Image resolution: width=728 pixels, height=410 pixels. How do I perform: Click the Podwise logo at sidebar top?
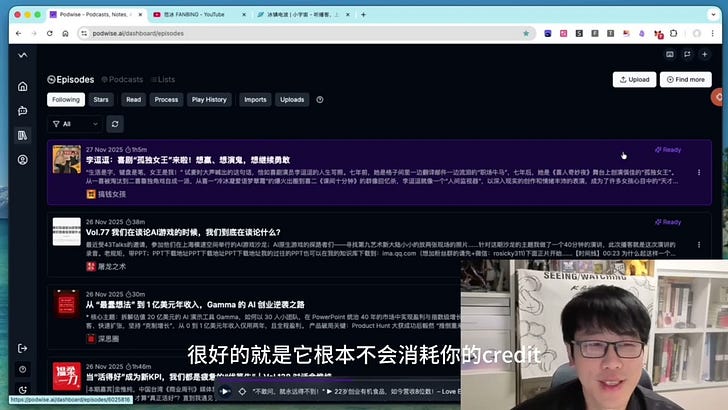22,55
